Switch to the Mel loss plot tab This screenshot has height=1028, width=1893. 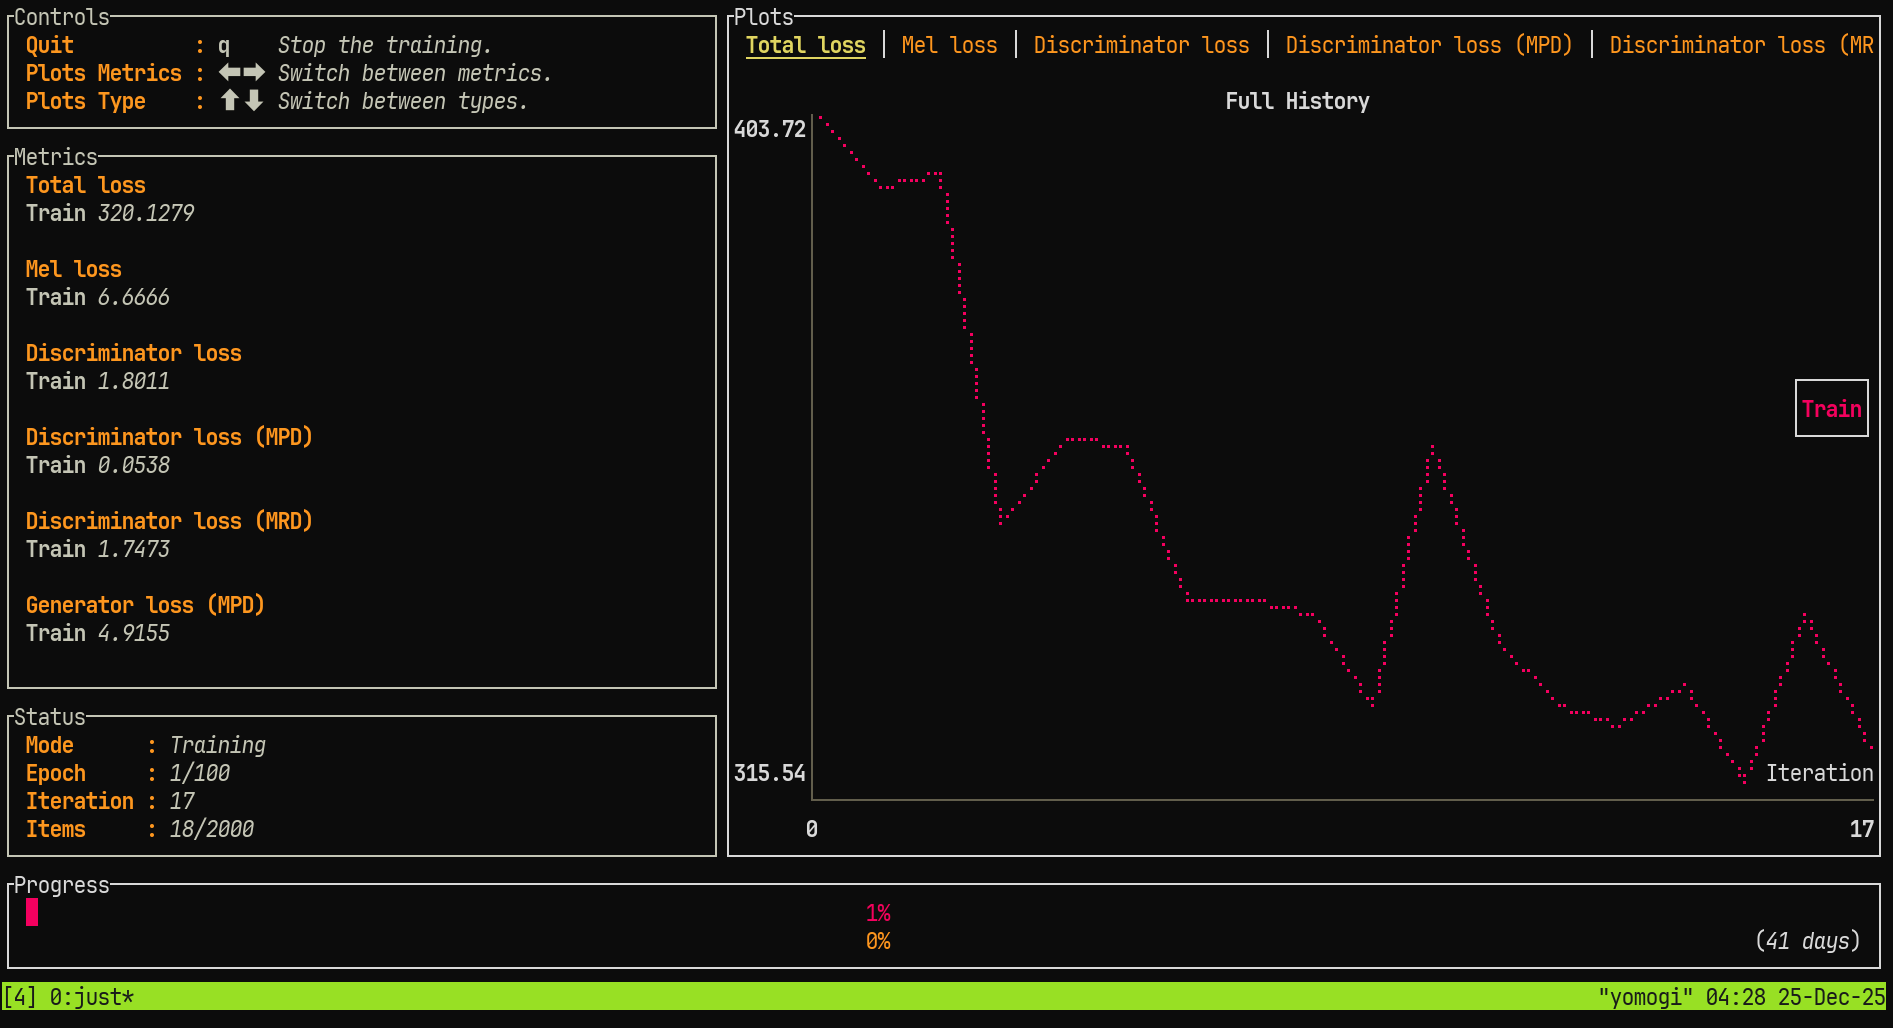click(x=949, y=45)
